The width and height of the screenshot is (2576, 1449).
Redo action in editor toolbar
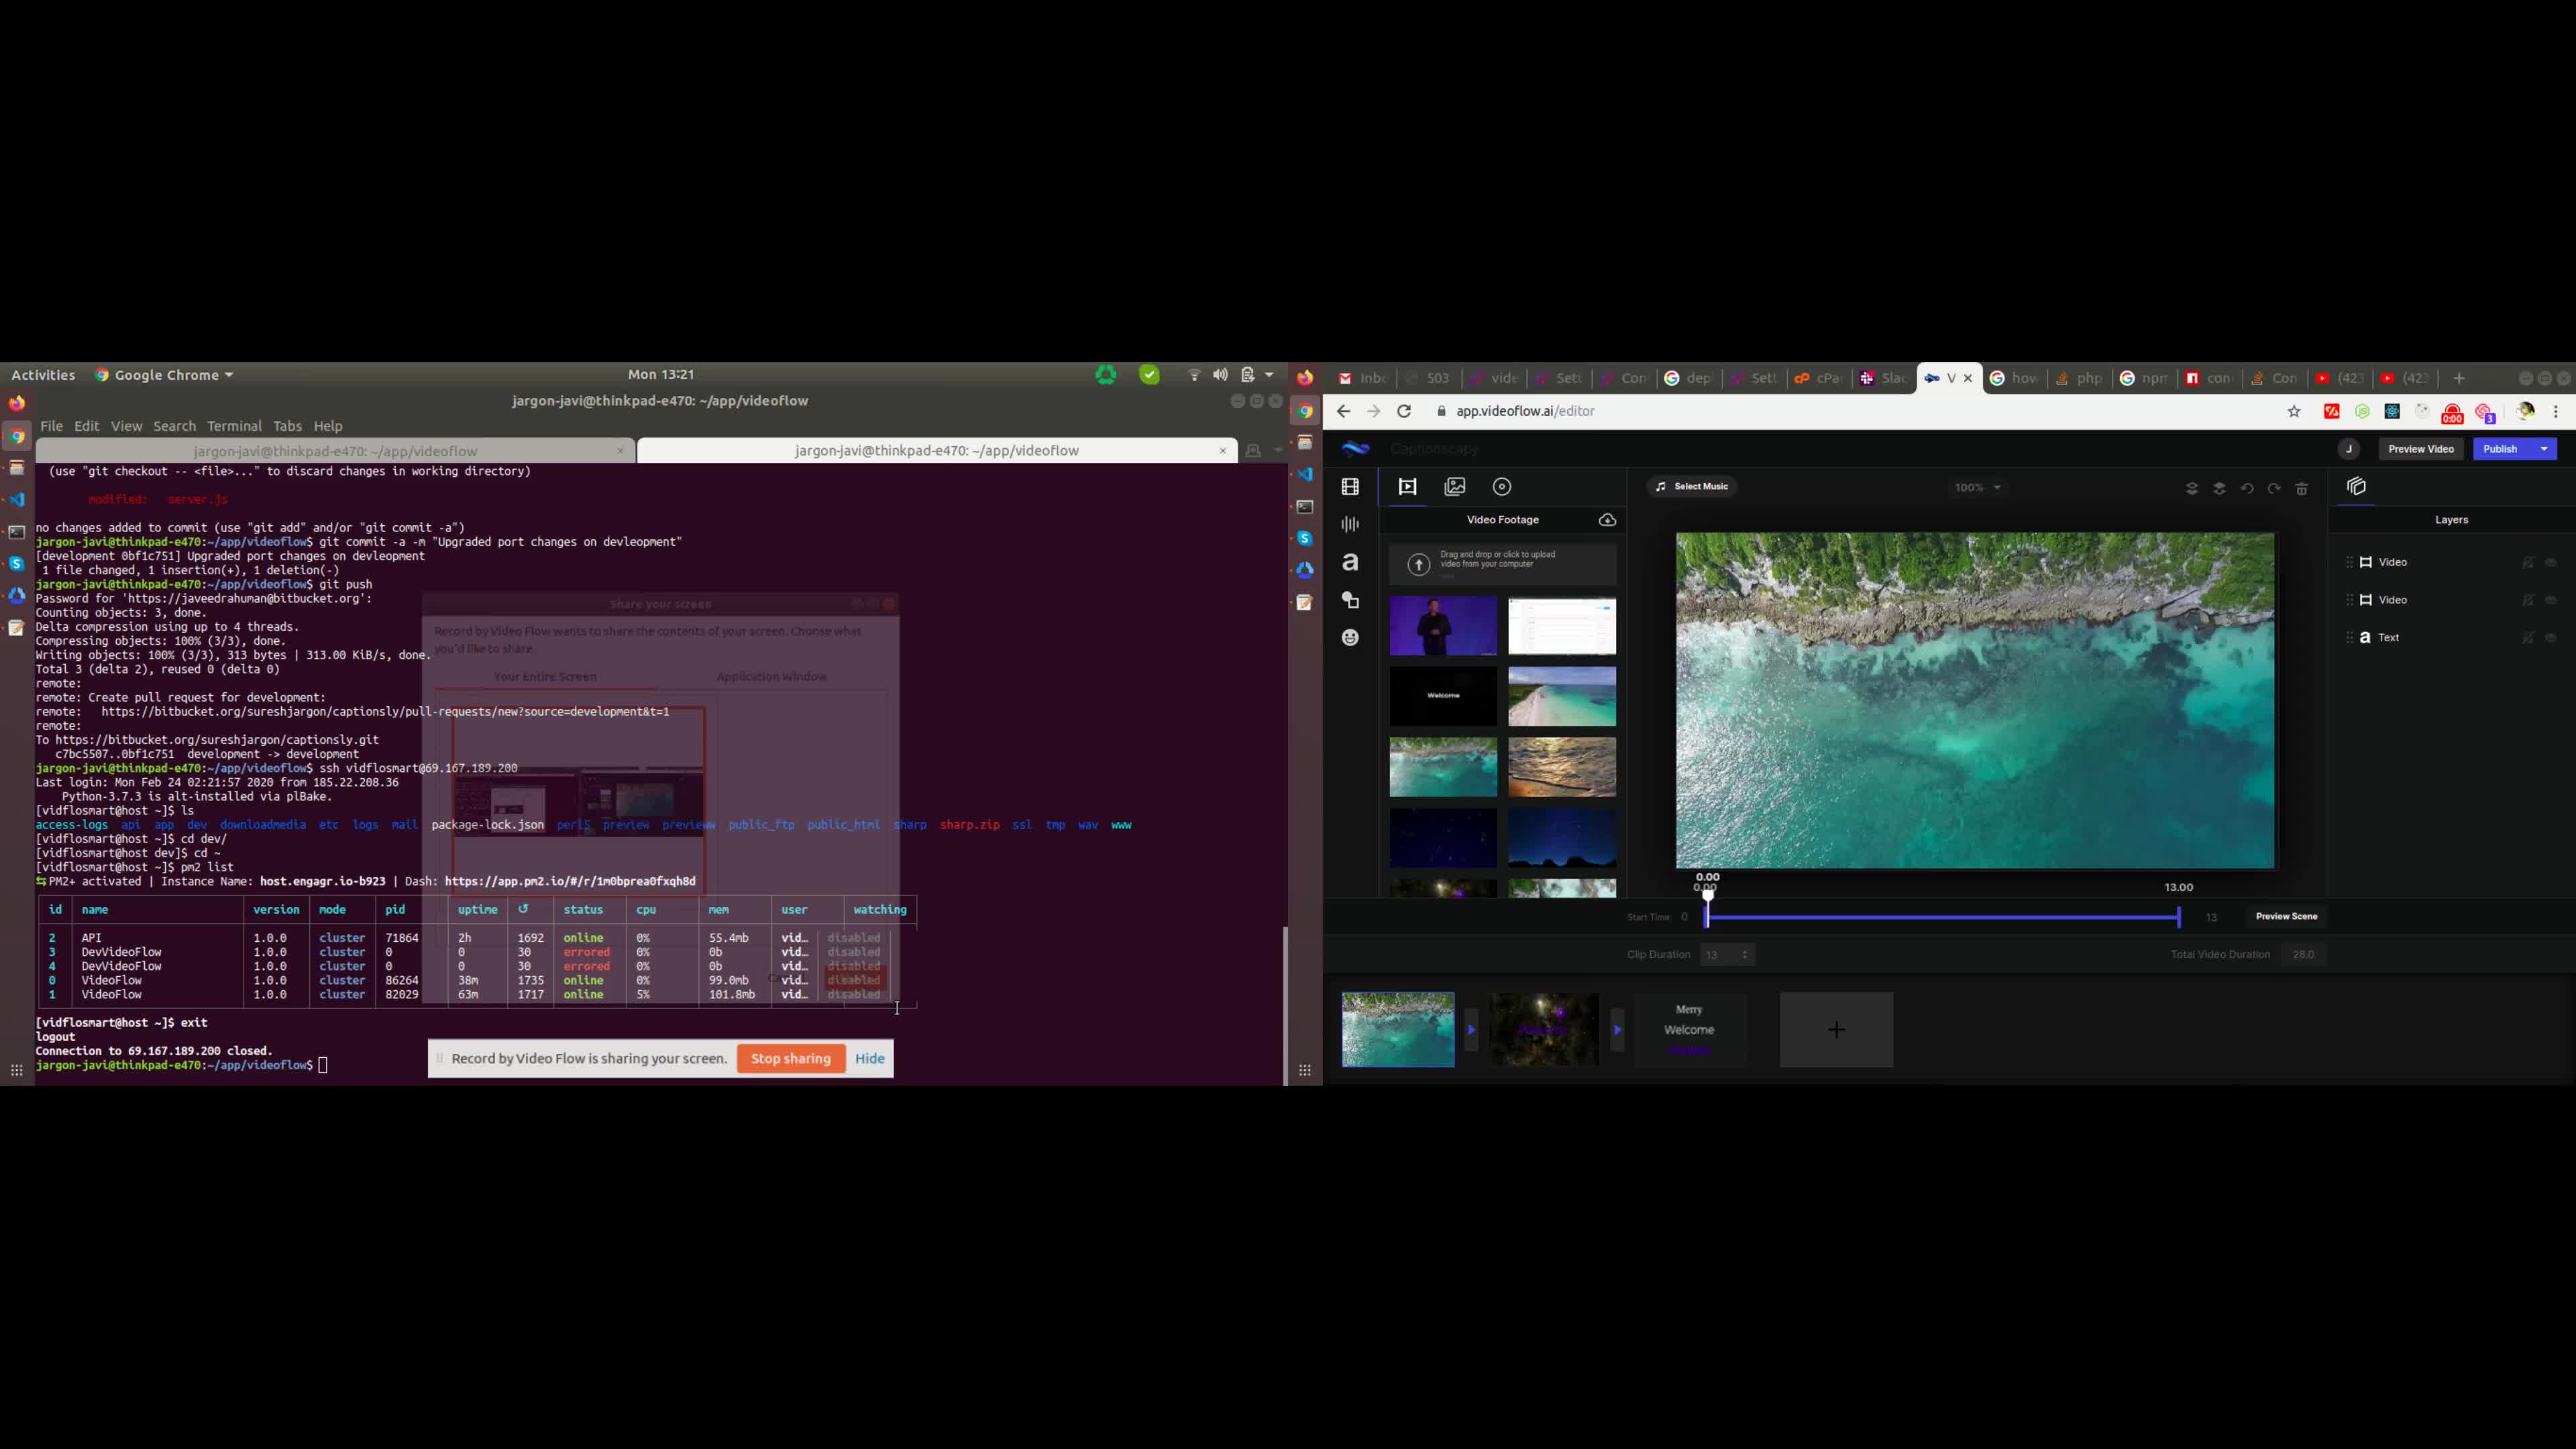2274,488
